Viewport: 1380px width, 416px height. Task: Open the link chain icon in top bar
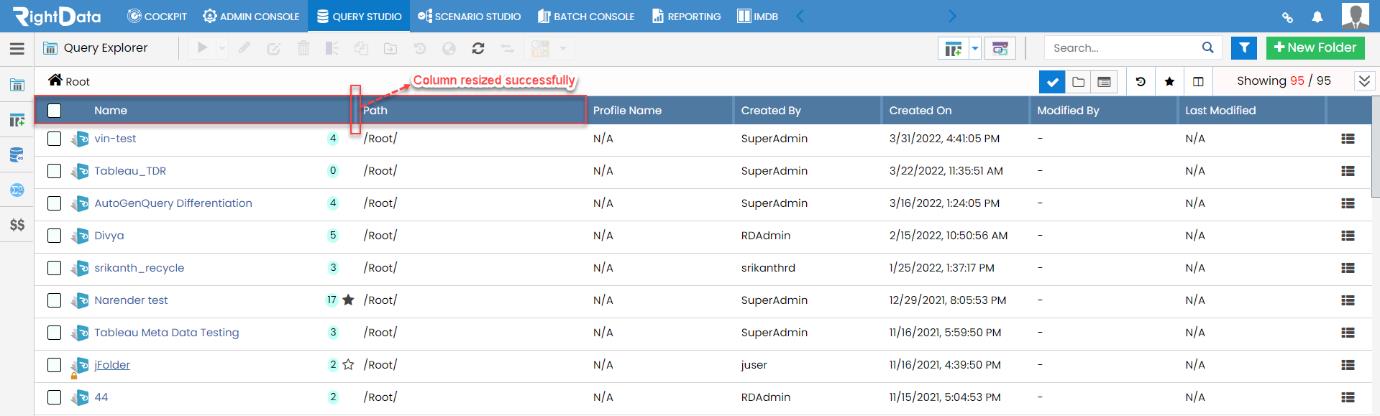click(x=1288, y=17)
